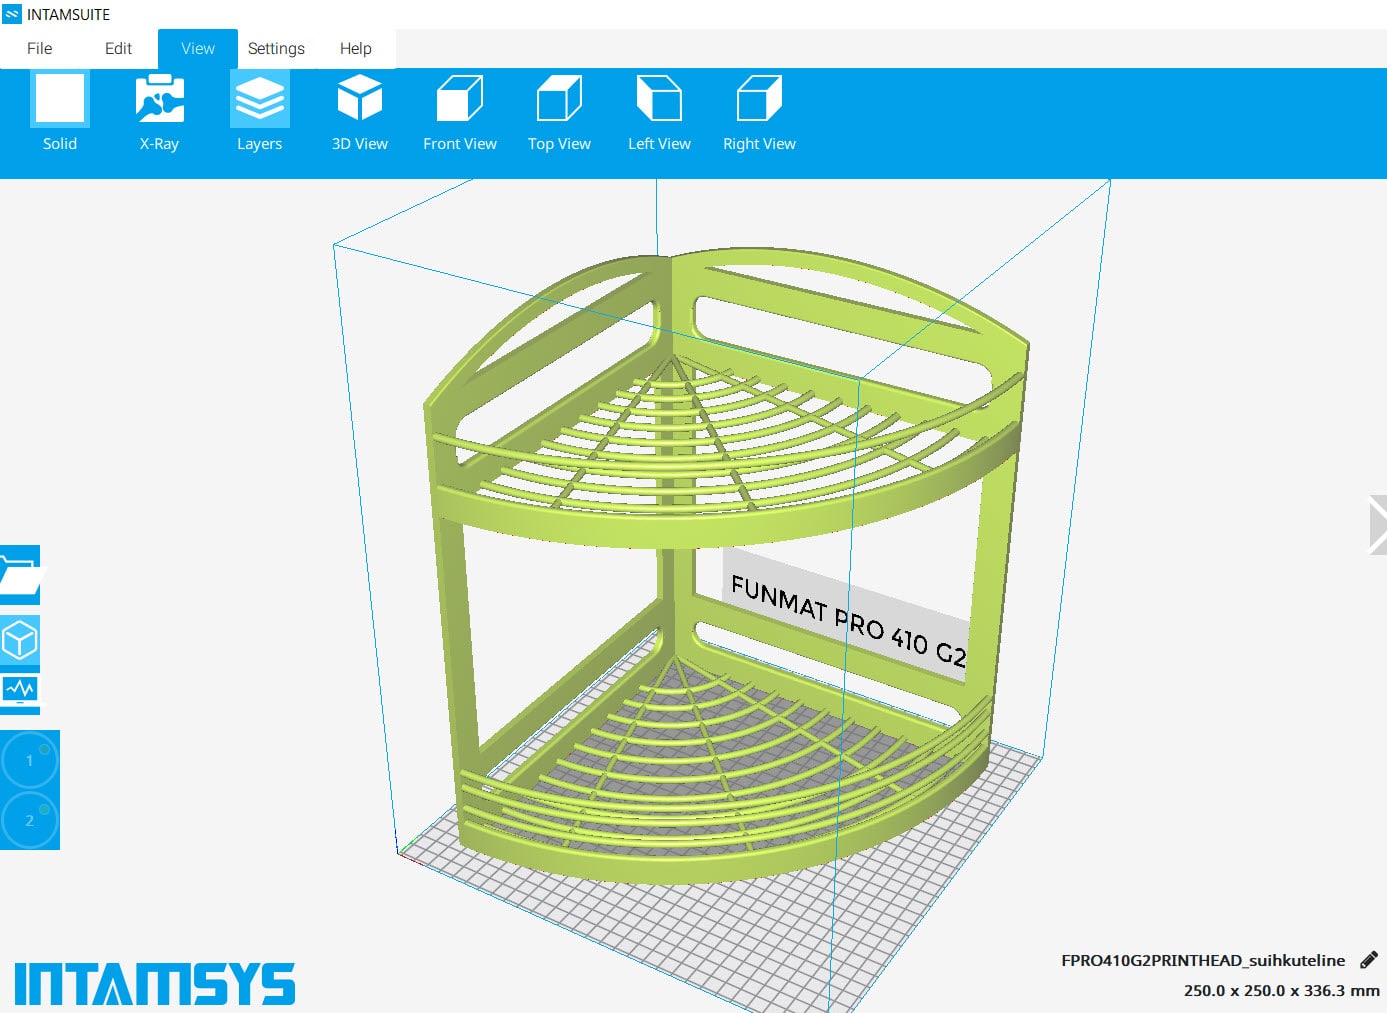This screenshot has height=1013, width=1387.
Task: Open the File menu
Action: (40, 48)
